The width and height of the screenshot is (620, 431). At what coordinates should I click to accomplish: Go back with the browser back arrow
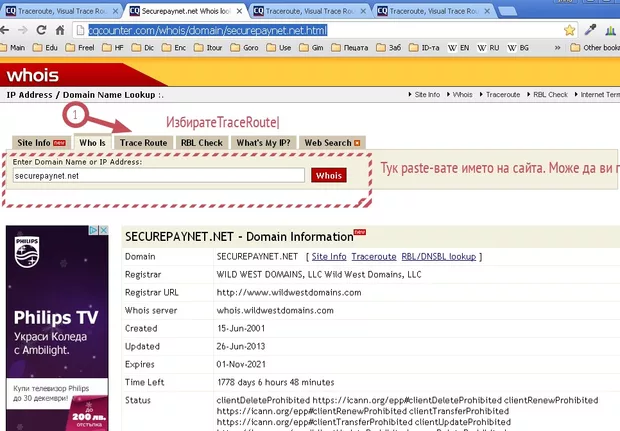pyautogui.click(x=4, y=30)
